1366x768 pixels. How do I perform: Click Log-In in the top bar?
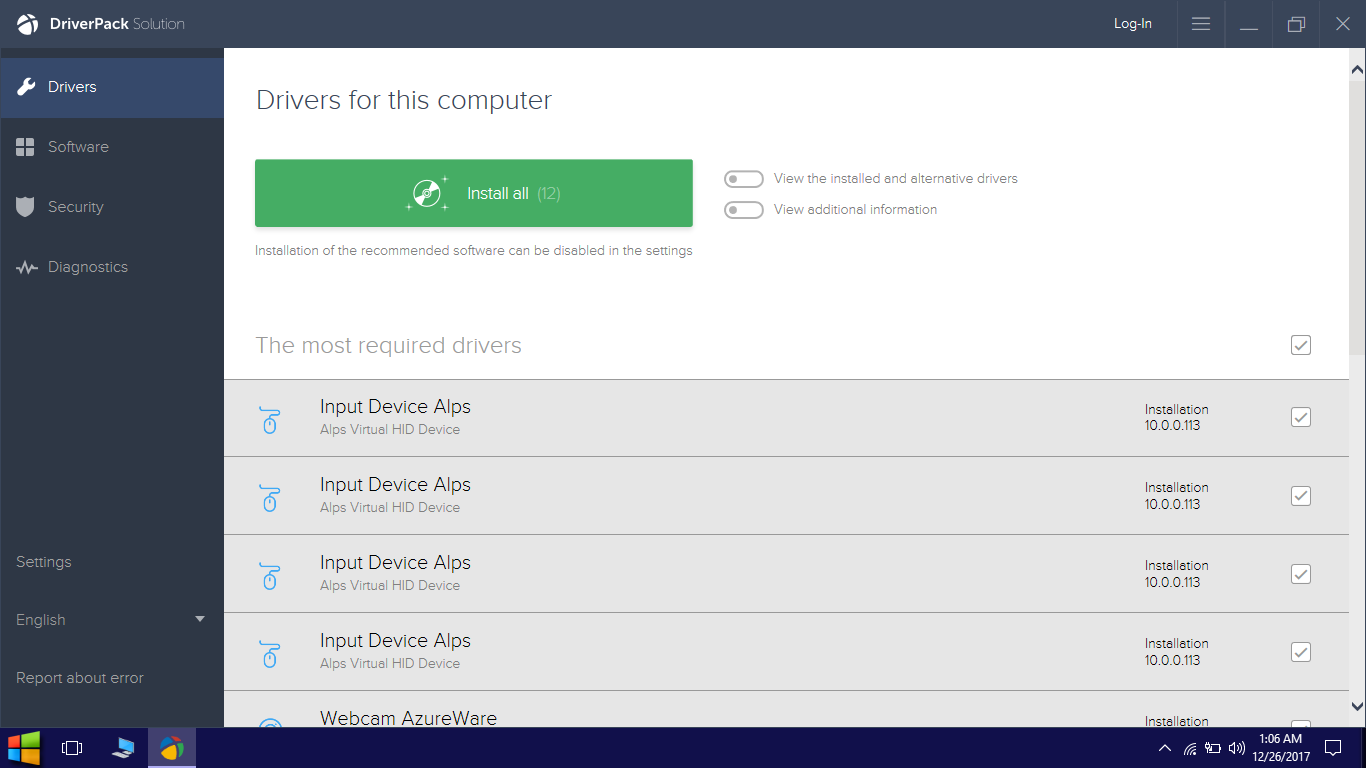point(1132,23)
